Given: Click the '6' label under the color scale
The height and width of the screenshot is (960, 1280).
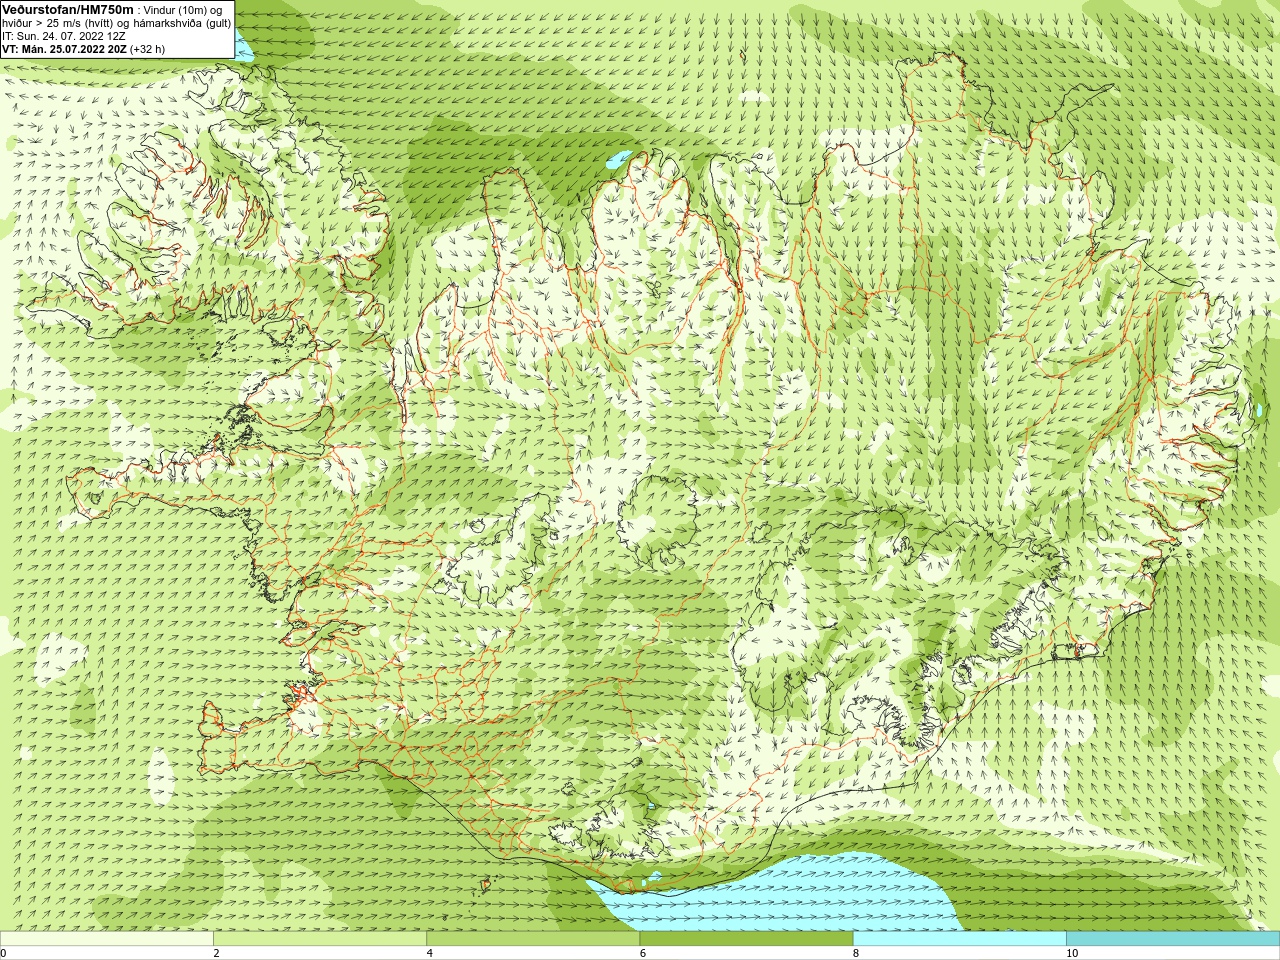Looking at the screenshot, I should [643, 953].
